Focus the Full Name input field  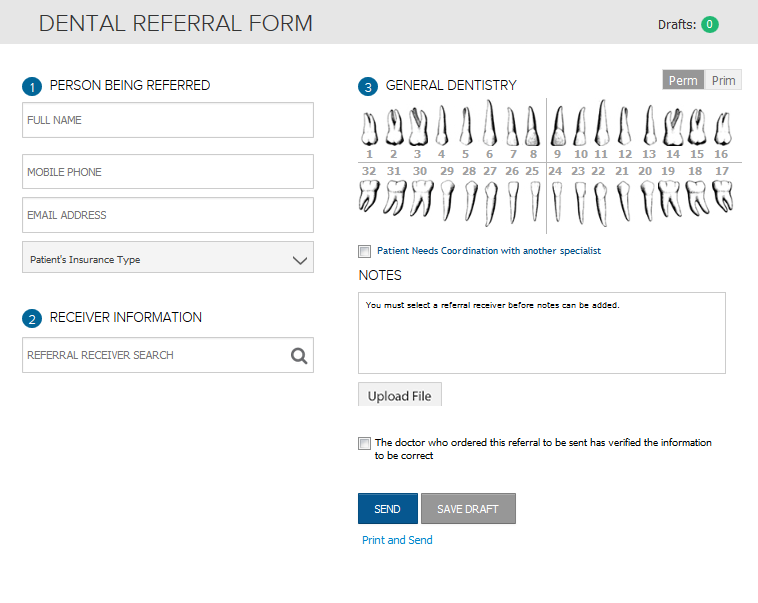[x=168, y=120]
